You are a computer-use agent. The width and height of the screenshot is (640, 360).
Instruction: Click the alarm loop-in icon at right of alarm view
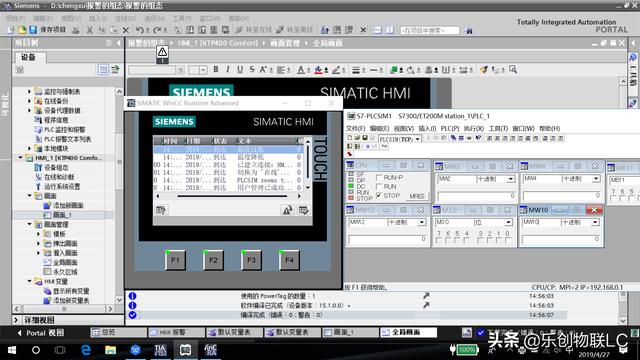tap(287, 210)
